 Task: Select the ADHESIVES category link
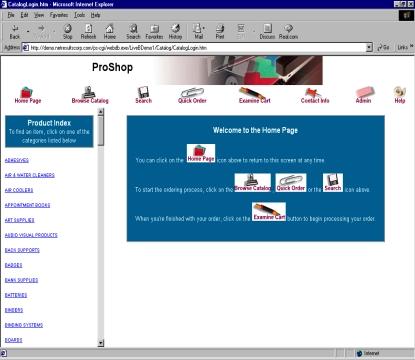pos(17,160)
